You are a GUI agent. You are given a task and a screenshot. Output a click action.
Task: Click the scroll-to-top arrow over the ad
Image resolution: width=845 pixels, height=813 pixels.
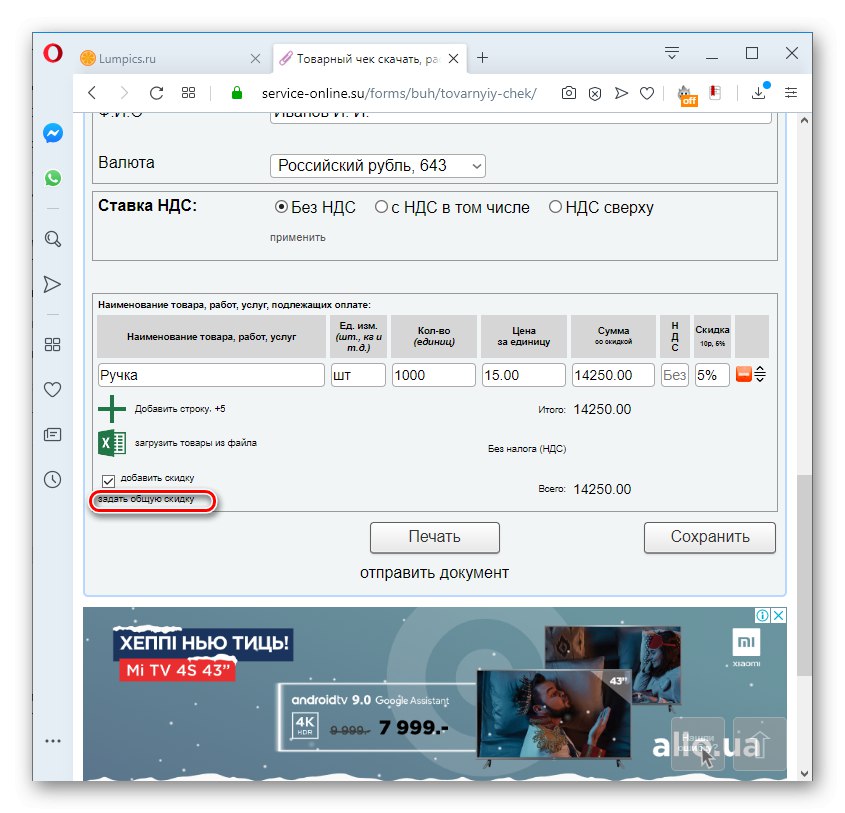[x=759, y=744]
